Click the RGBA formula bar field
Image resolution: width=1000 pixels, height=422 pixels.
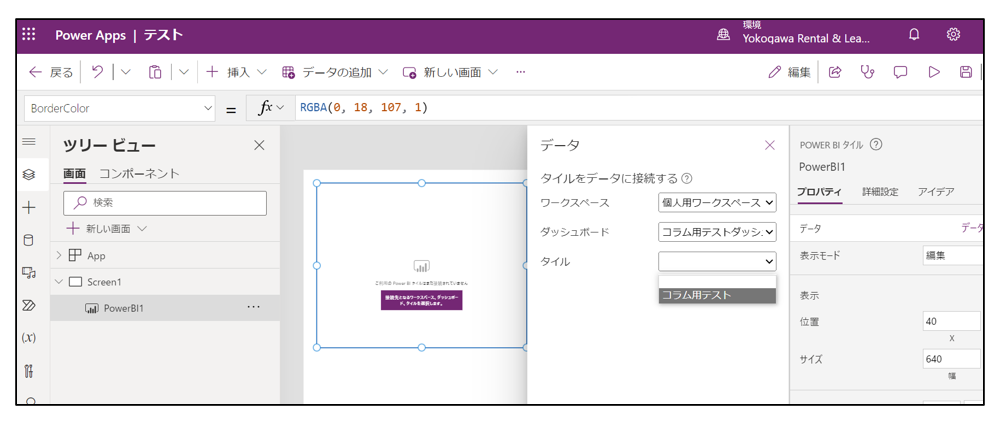(x=638, y=108)
